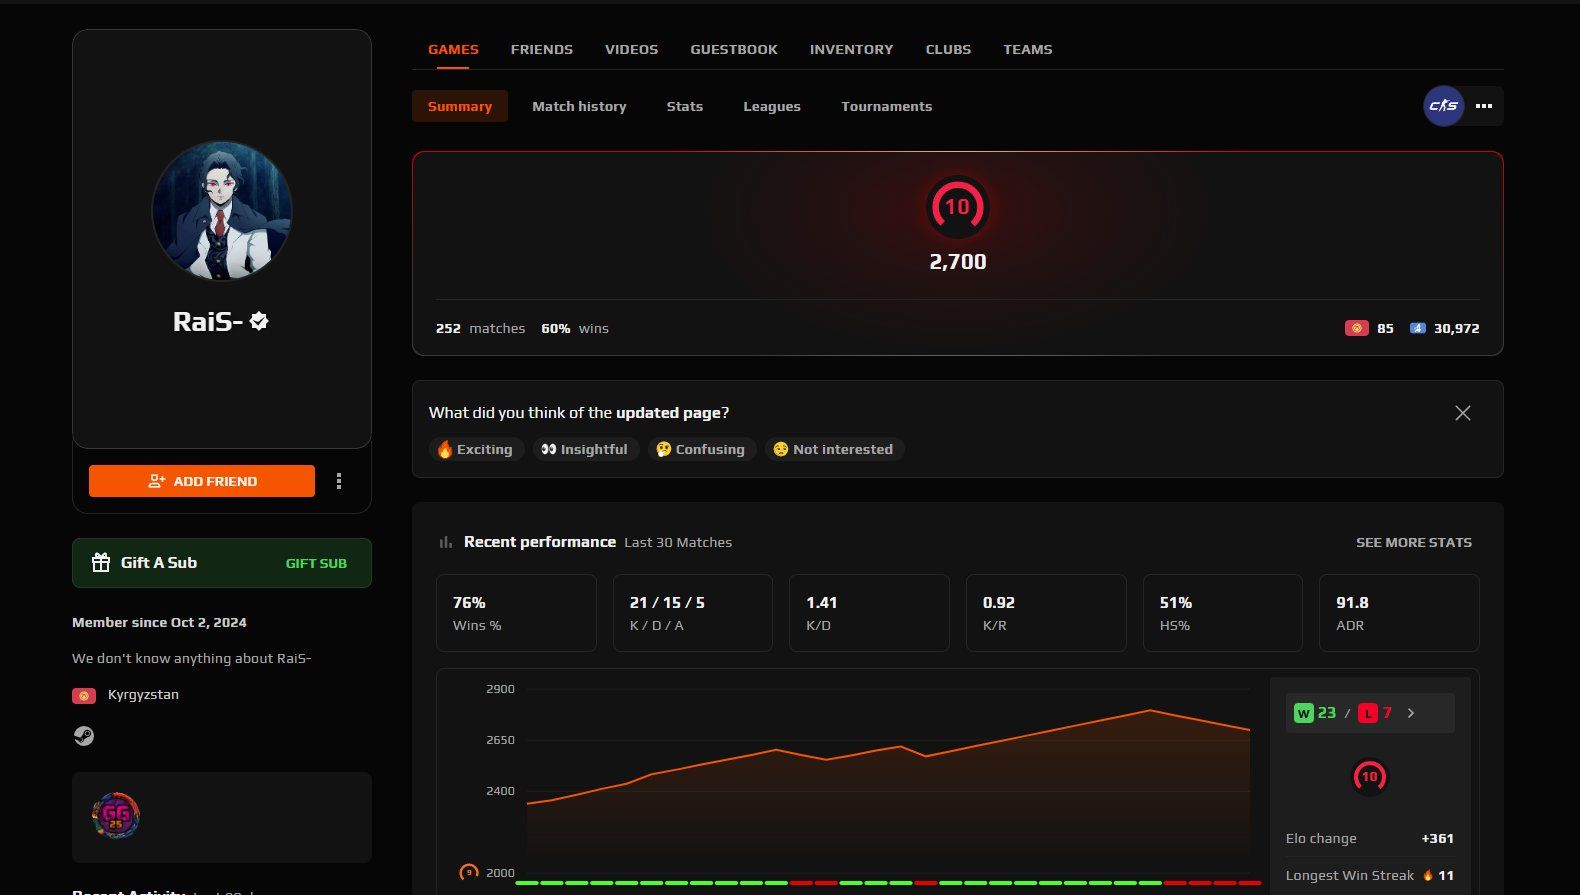Click the verified badge next to RaiS-
This screenshot has height=895, width=1580.
[259, 321]
